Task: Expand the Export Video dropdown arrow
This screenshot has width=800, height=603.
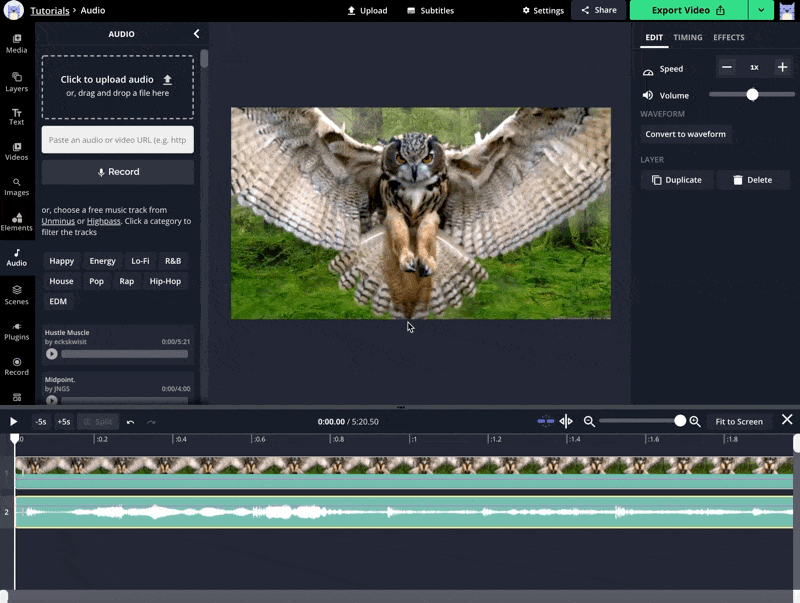Action: (762, 10)
